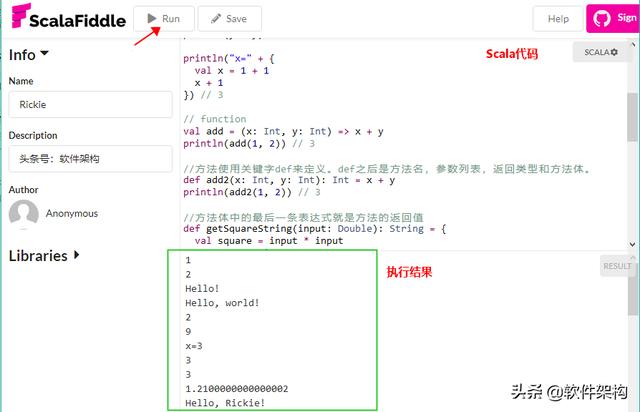
Task: Click the ScalaFiddle logo
Action: click(x=69, y=17)
